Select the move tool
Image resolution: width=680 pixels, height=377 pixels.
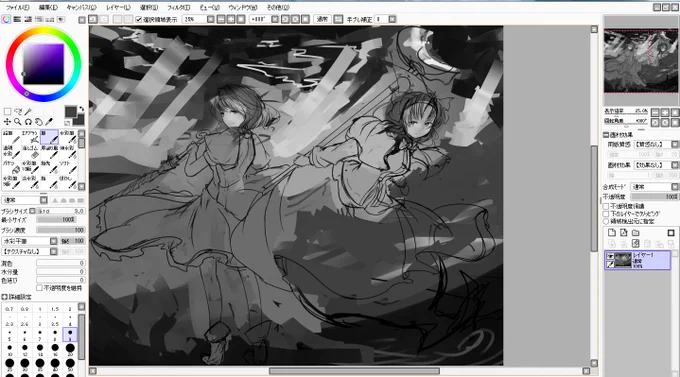(x=7, y=122)
